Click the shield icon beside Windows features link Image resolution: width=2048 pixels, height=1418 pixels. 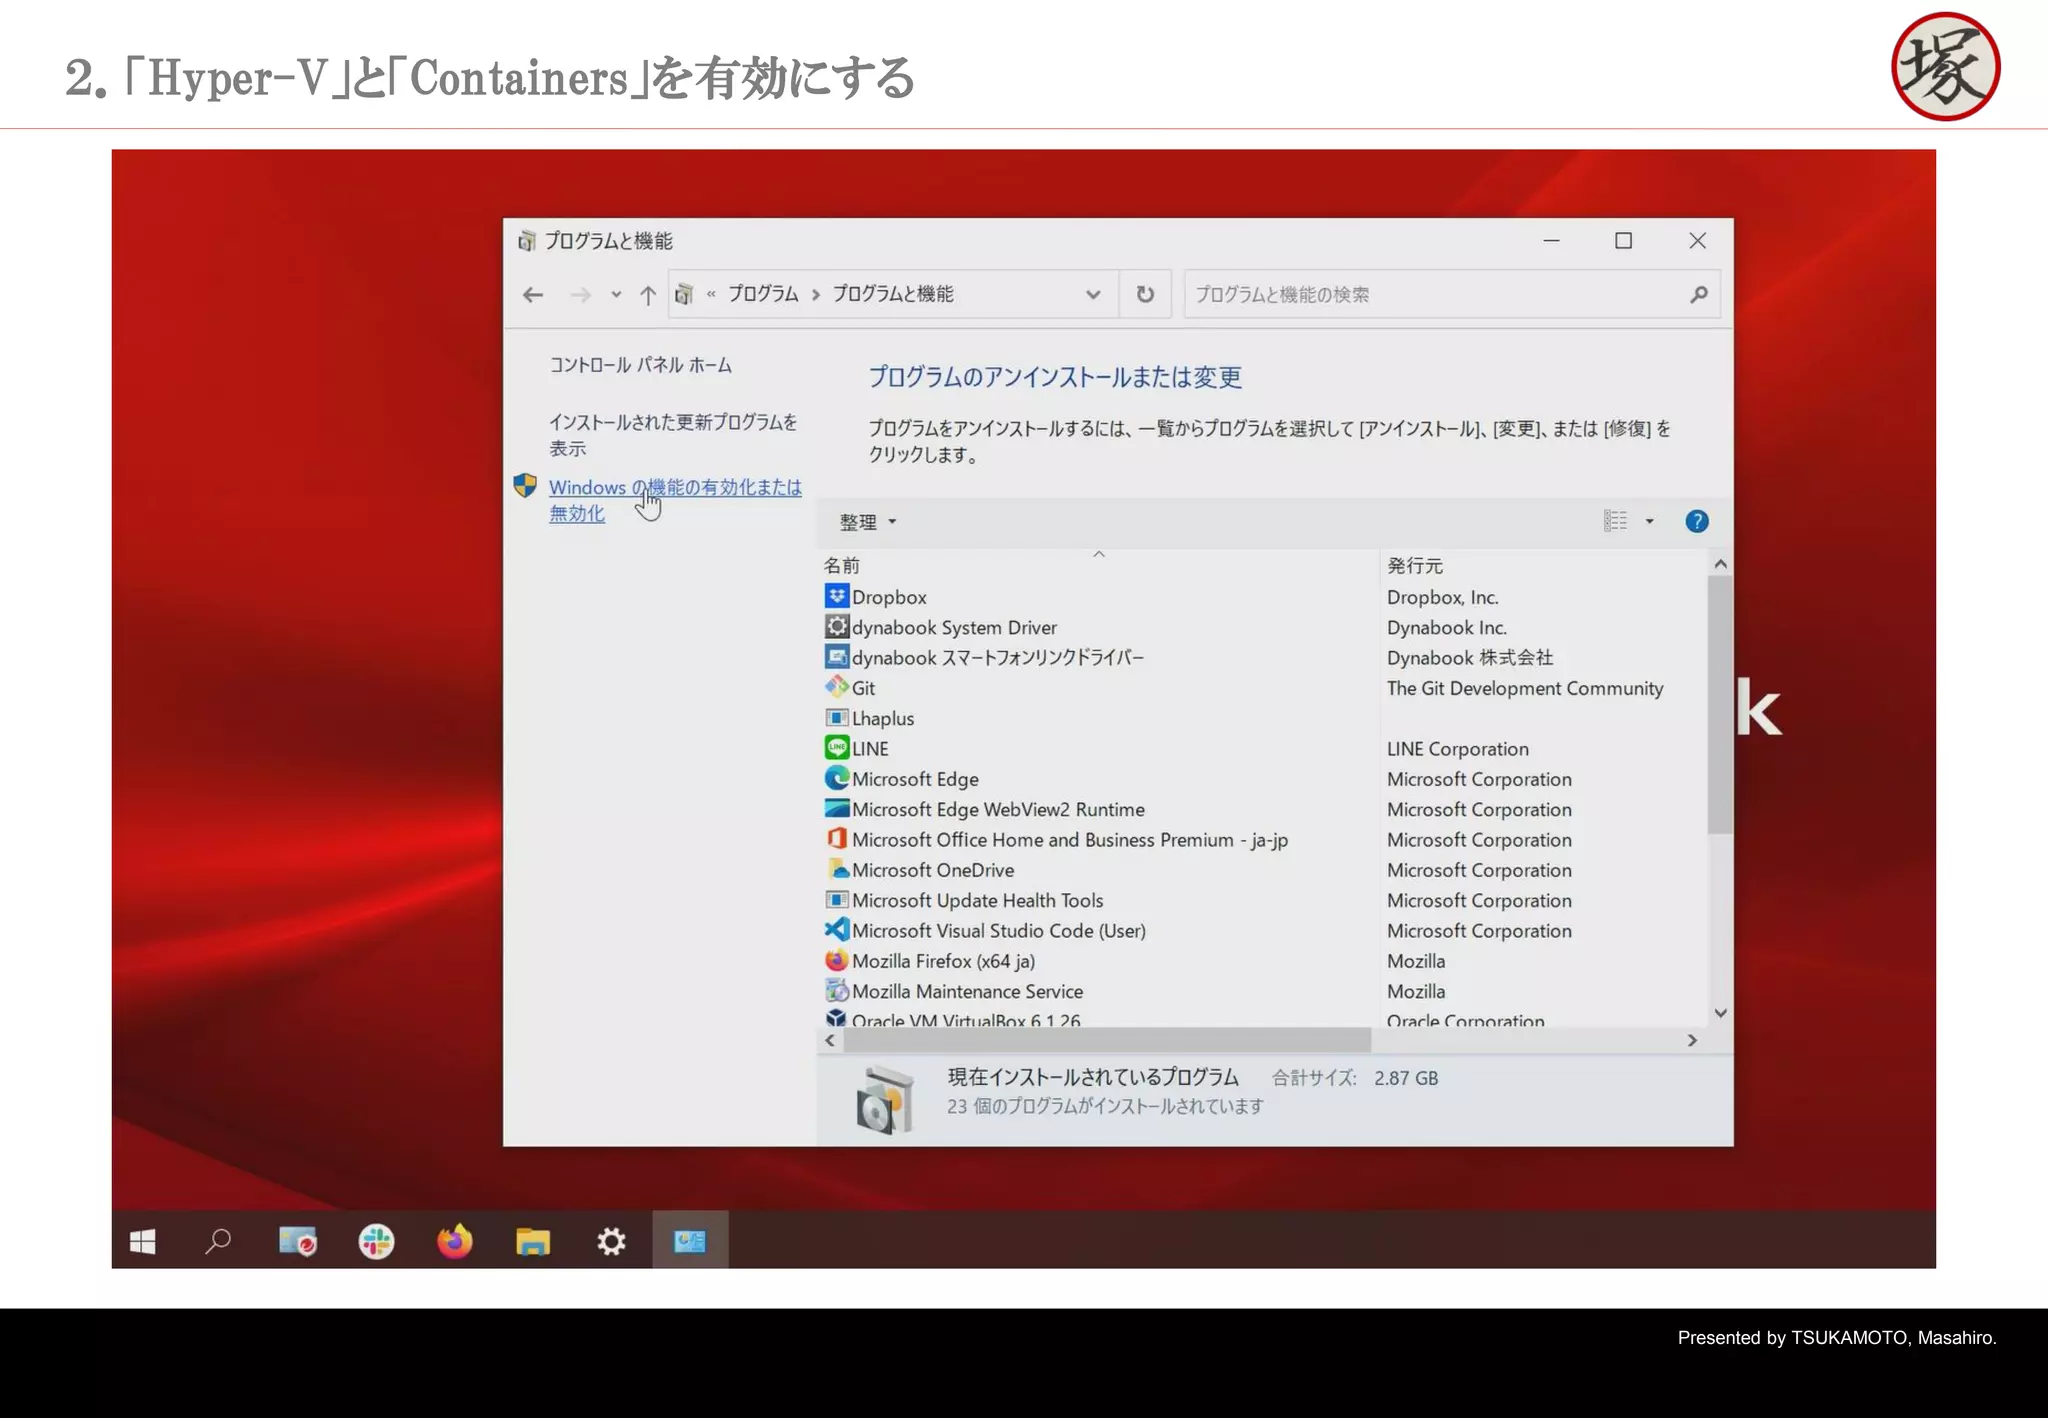coord(525,486)
